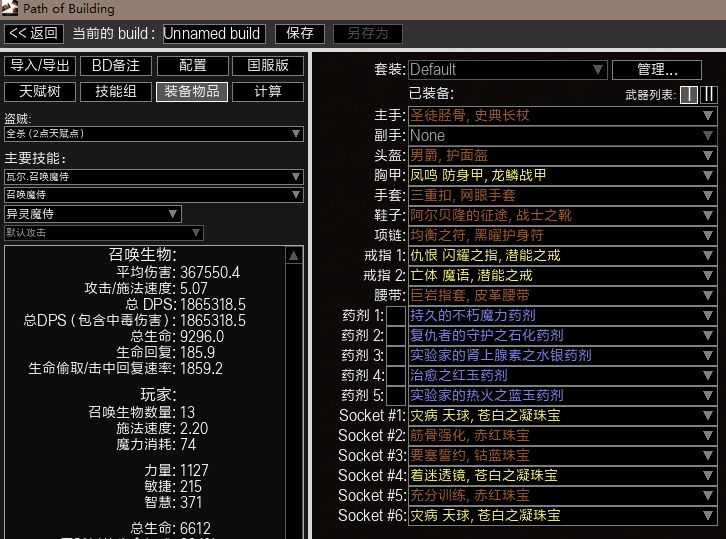Switch to 国服版 version
The height and width of the screenshot is (539, 726).
pyautogui.click(x=268, y=66)
